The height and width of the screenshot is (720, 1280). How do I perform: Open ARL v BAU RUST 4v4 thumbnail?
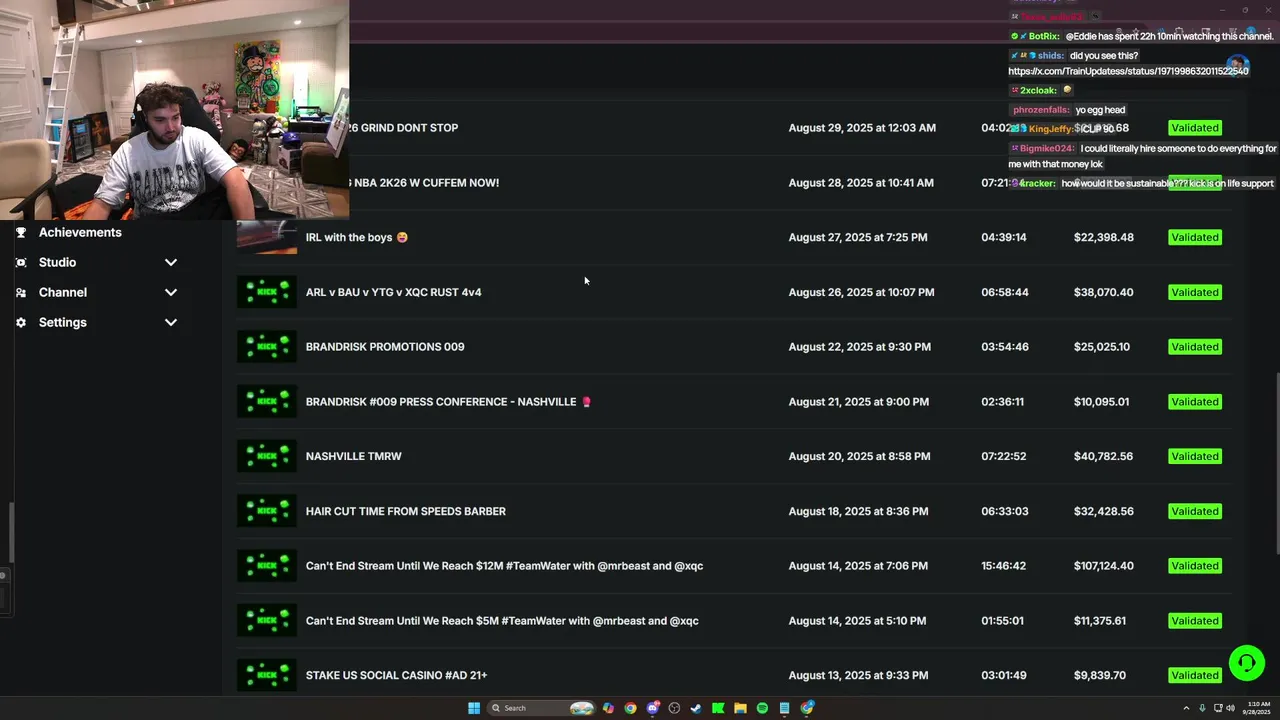point(267,292)
